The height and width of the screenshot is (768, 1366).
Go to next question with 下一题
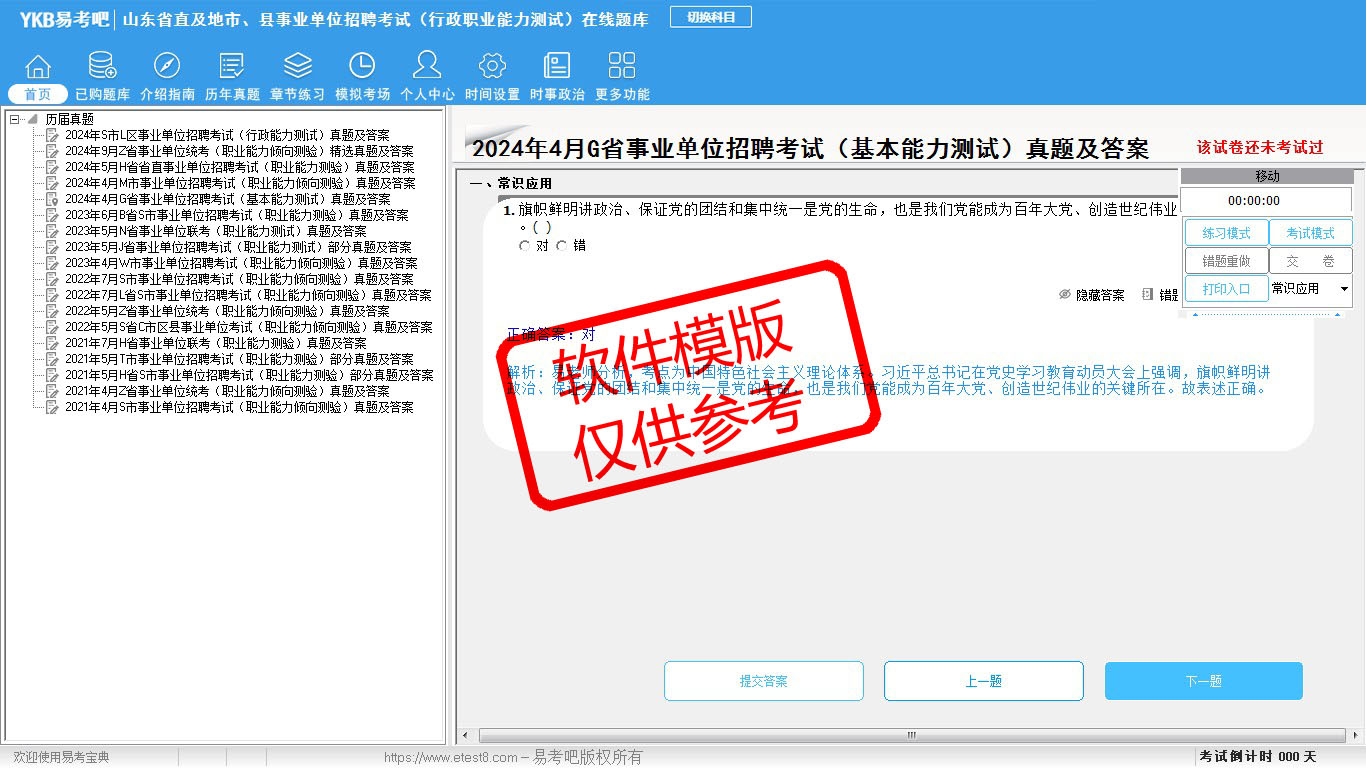click(1203, 681)
